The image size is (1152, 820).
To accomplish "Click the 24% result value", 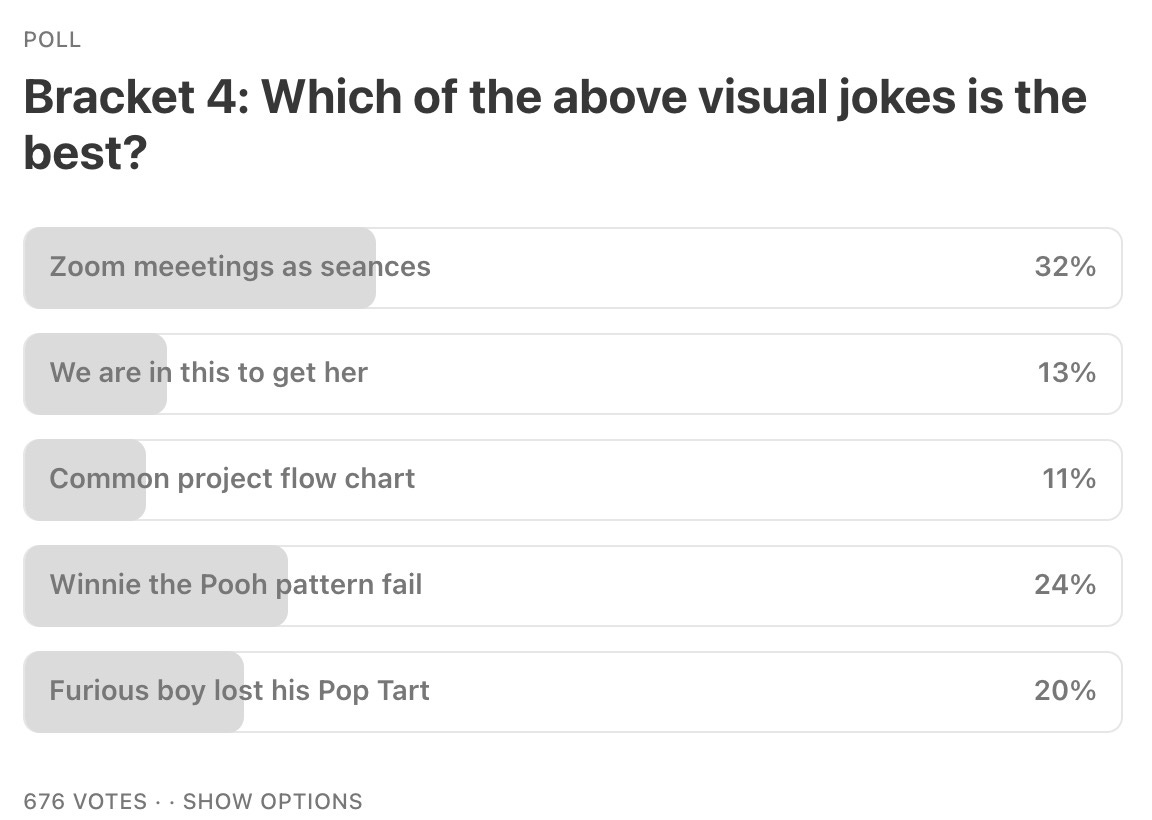I will tap(1065, 585).
